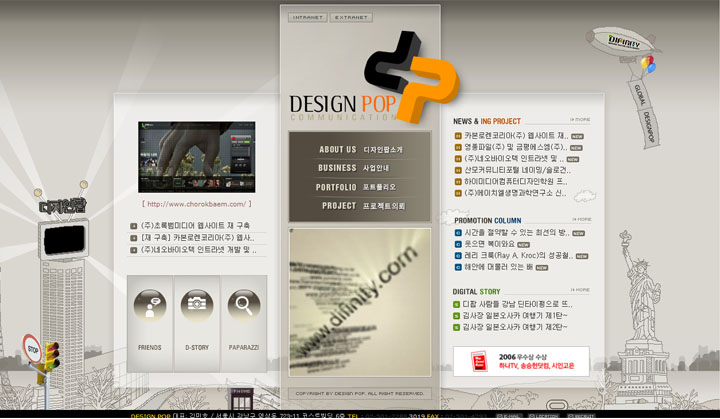Viewport: 720px width, 419px height.
Task: Open portfolio item [재 구축] 카본로렌코리아(주) 웹사..
Action: tap(197, 238)
